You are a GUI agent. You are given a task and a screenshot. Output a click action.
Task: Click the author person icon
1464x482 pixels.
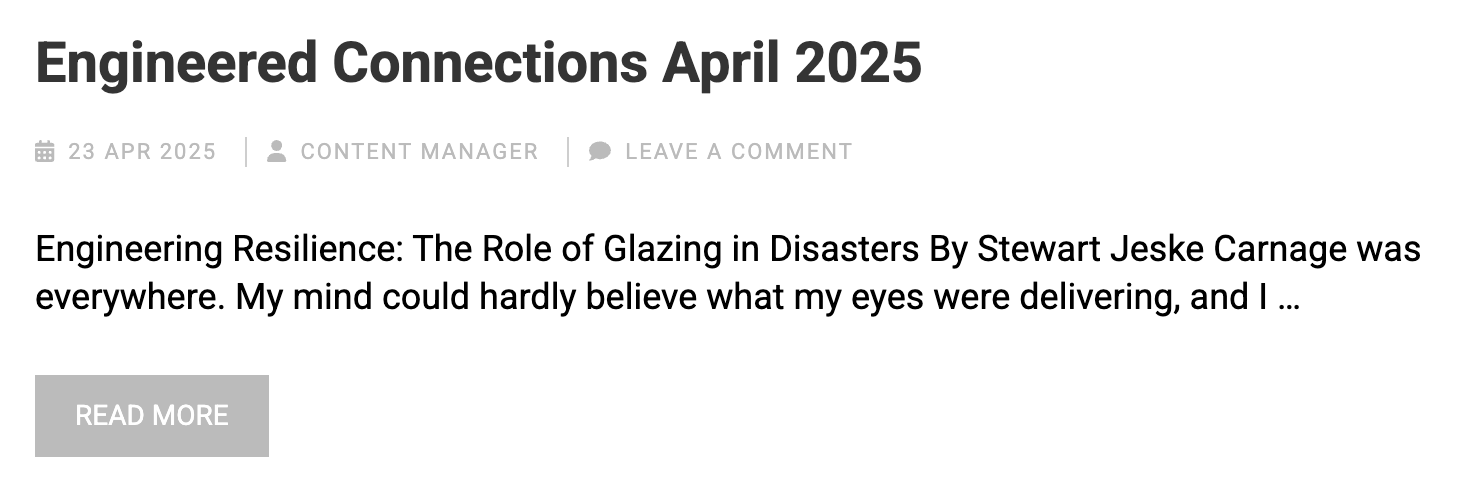277,152
